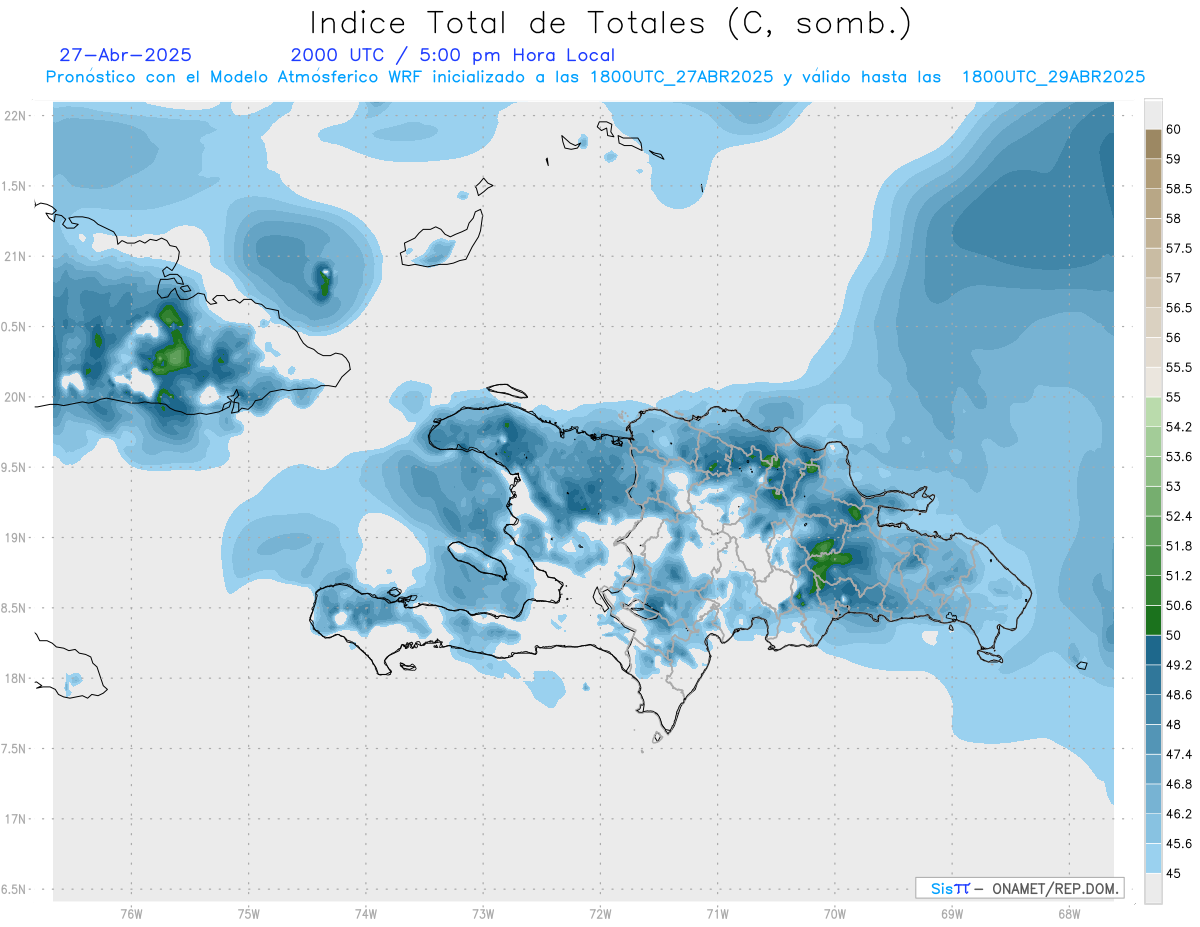The width and height of the screenshot is (1200, 927).
Task: Click the color scale value "55.5"
Action: [x=1179, y=367]
